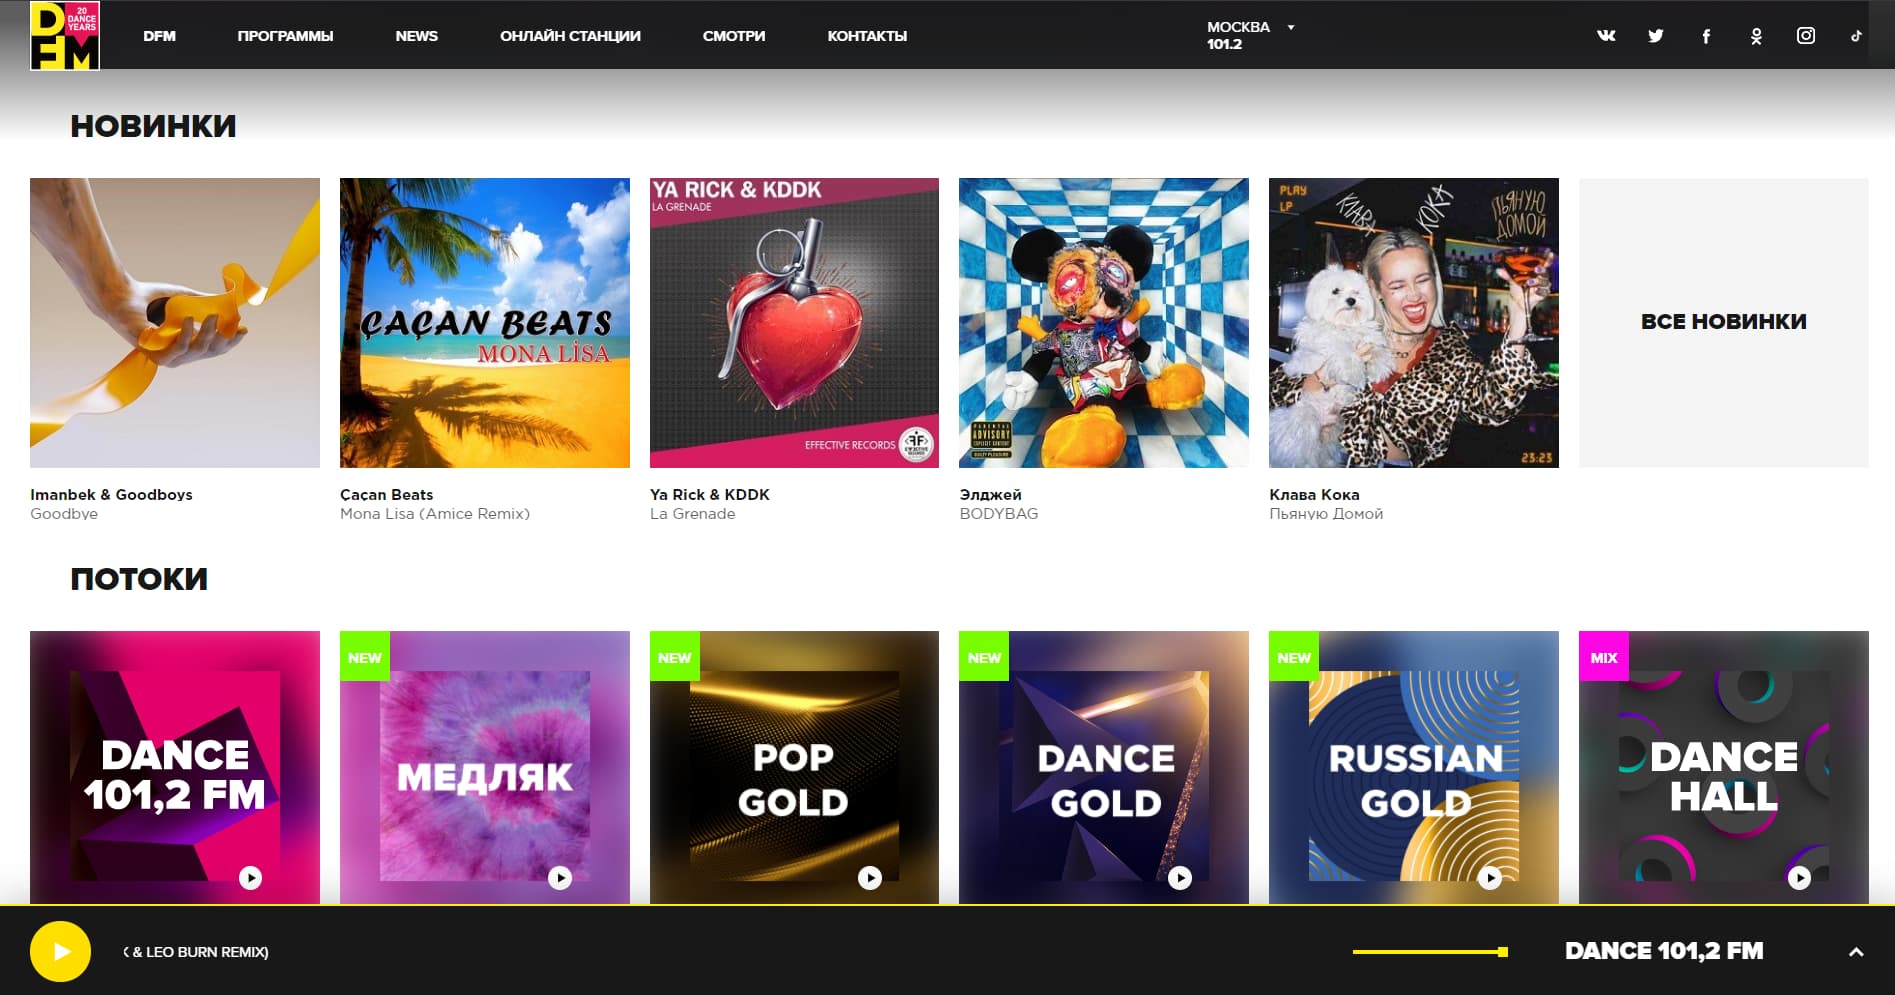This screenshot has width=1895, height=995.
Task: Open the Odnoklassniki social icon
Action: (x=1756, y=36)
